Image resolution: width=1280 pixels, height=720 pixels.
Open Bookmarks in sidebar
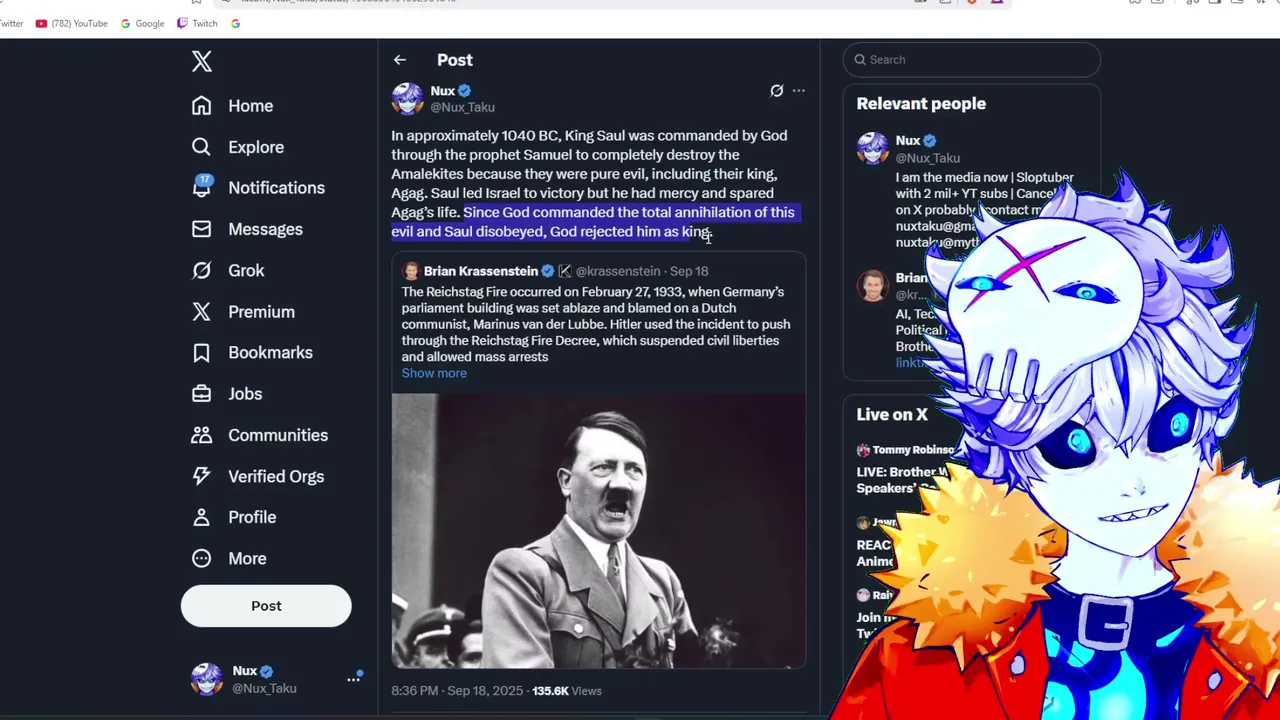(x=252, y=353)
